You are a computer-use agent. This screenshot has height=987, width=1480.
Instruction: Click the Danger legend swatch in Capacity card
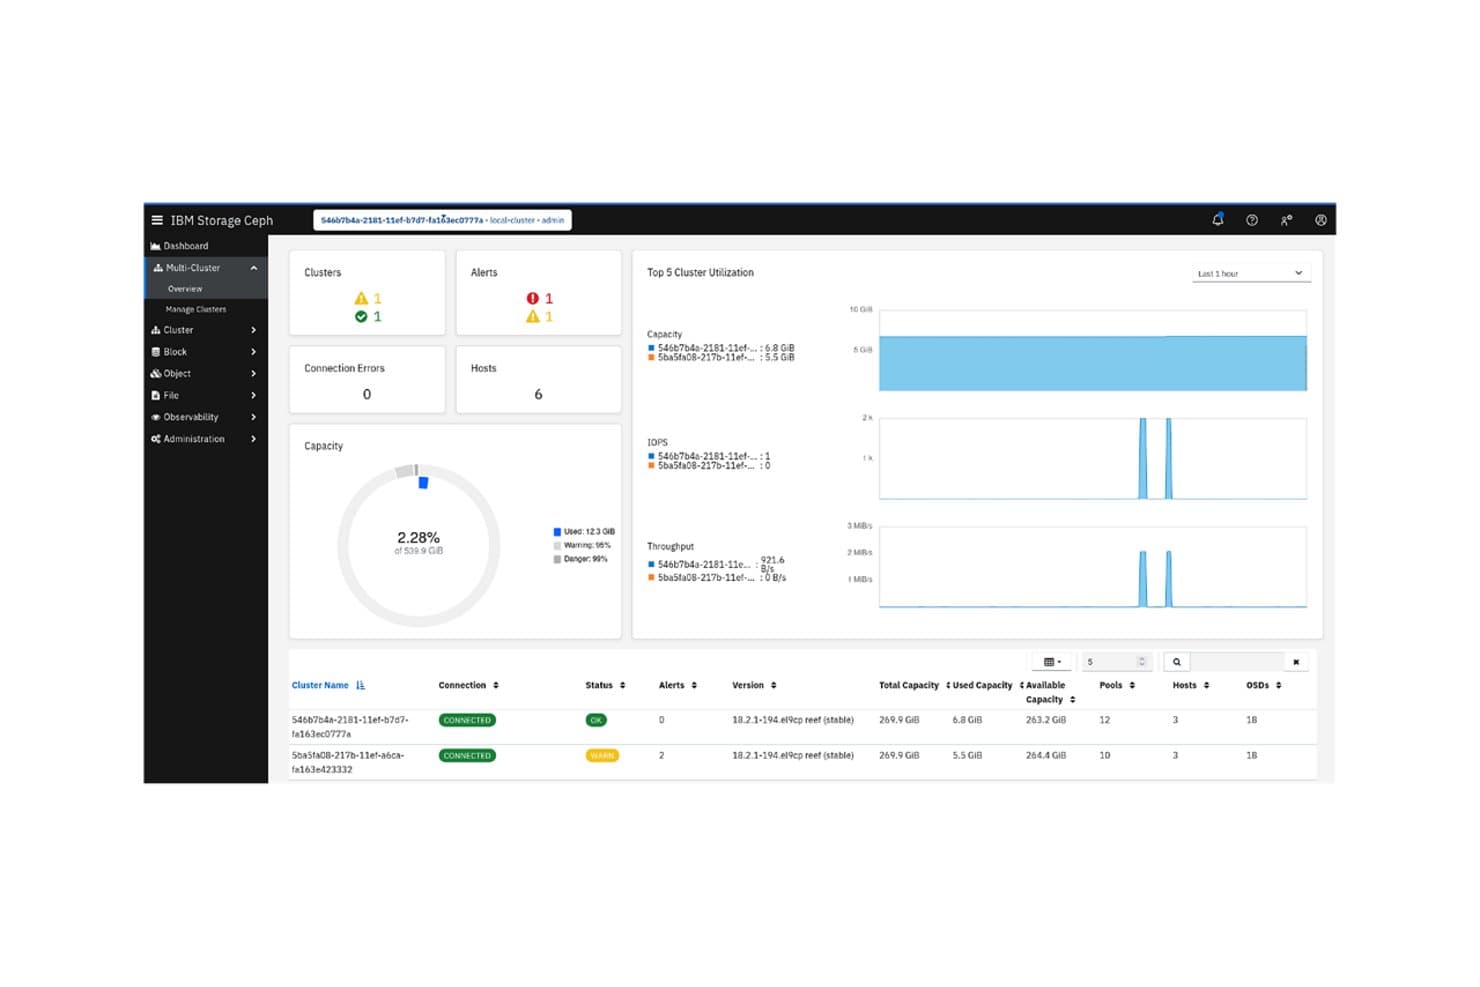[x=557, y=559]
